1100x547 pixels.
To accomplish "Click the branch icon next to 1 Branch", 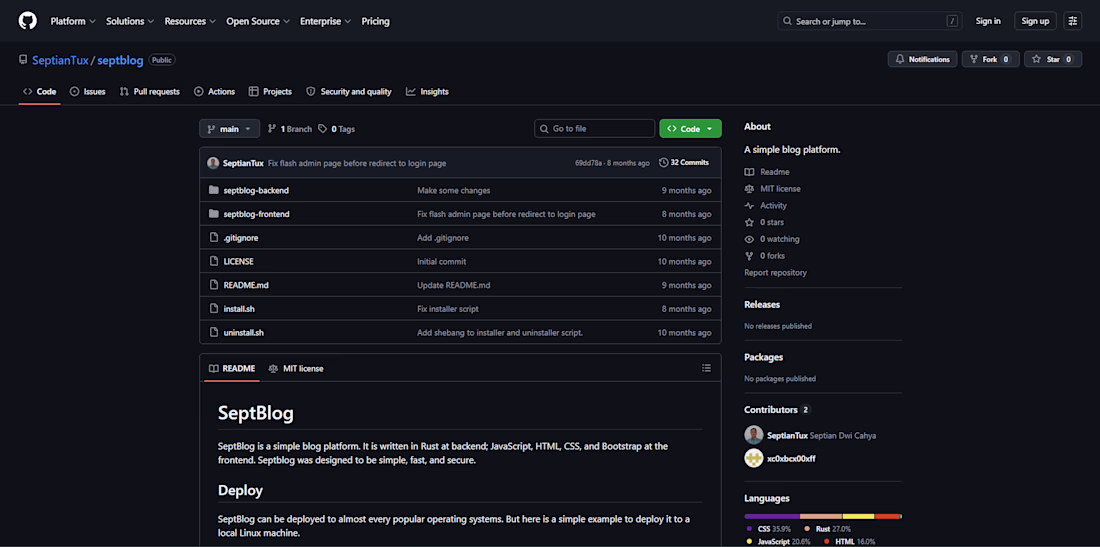I will [x=272, y=129].
